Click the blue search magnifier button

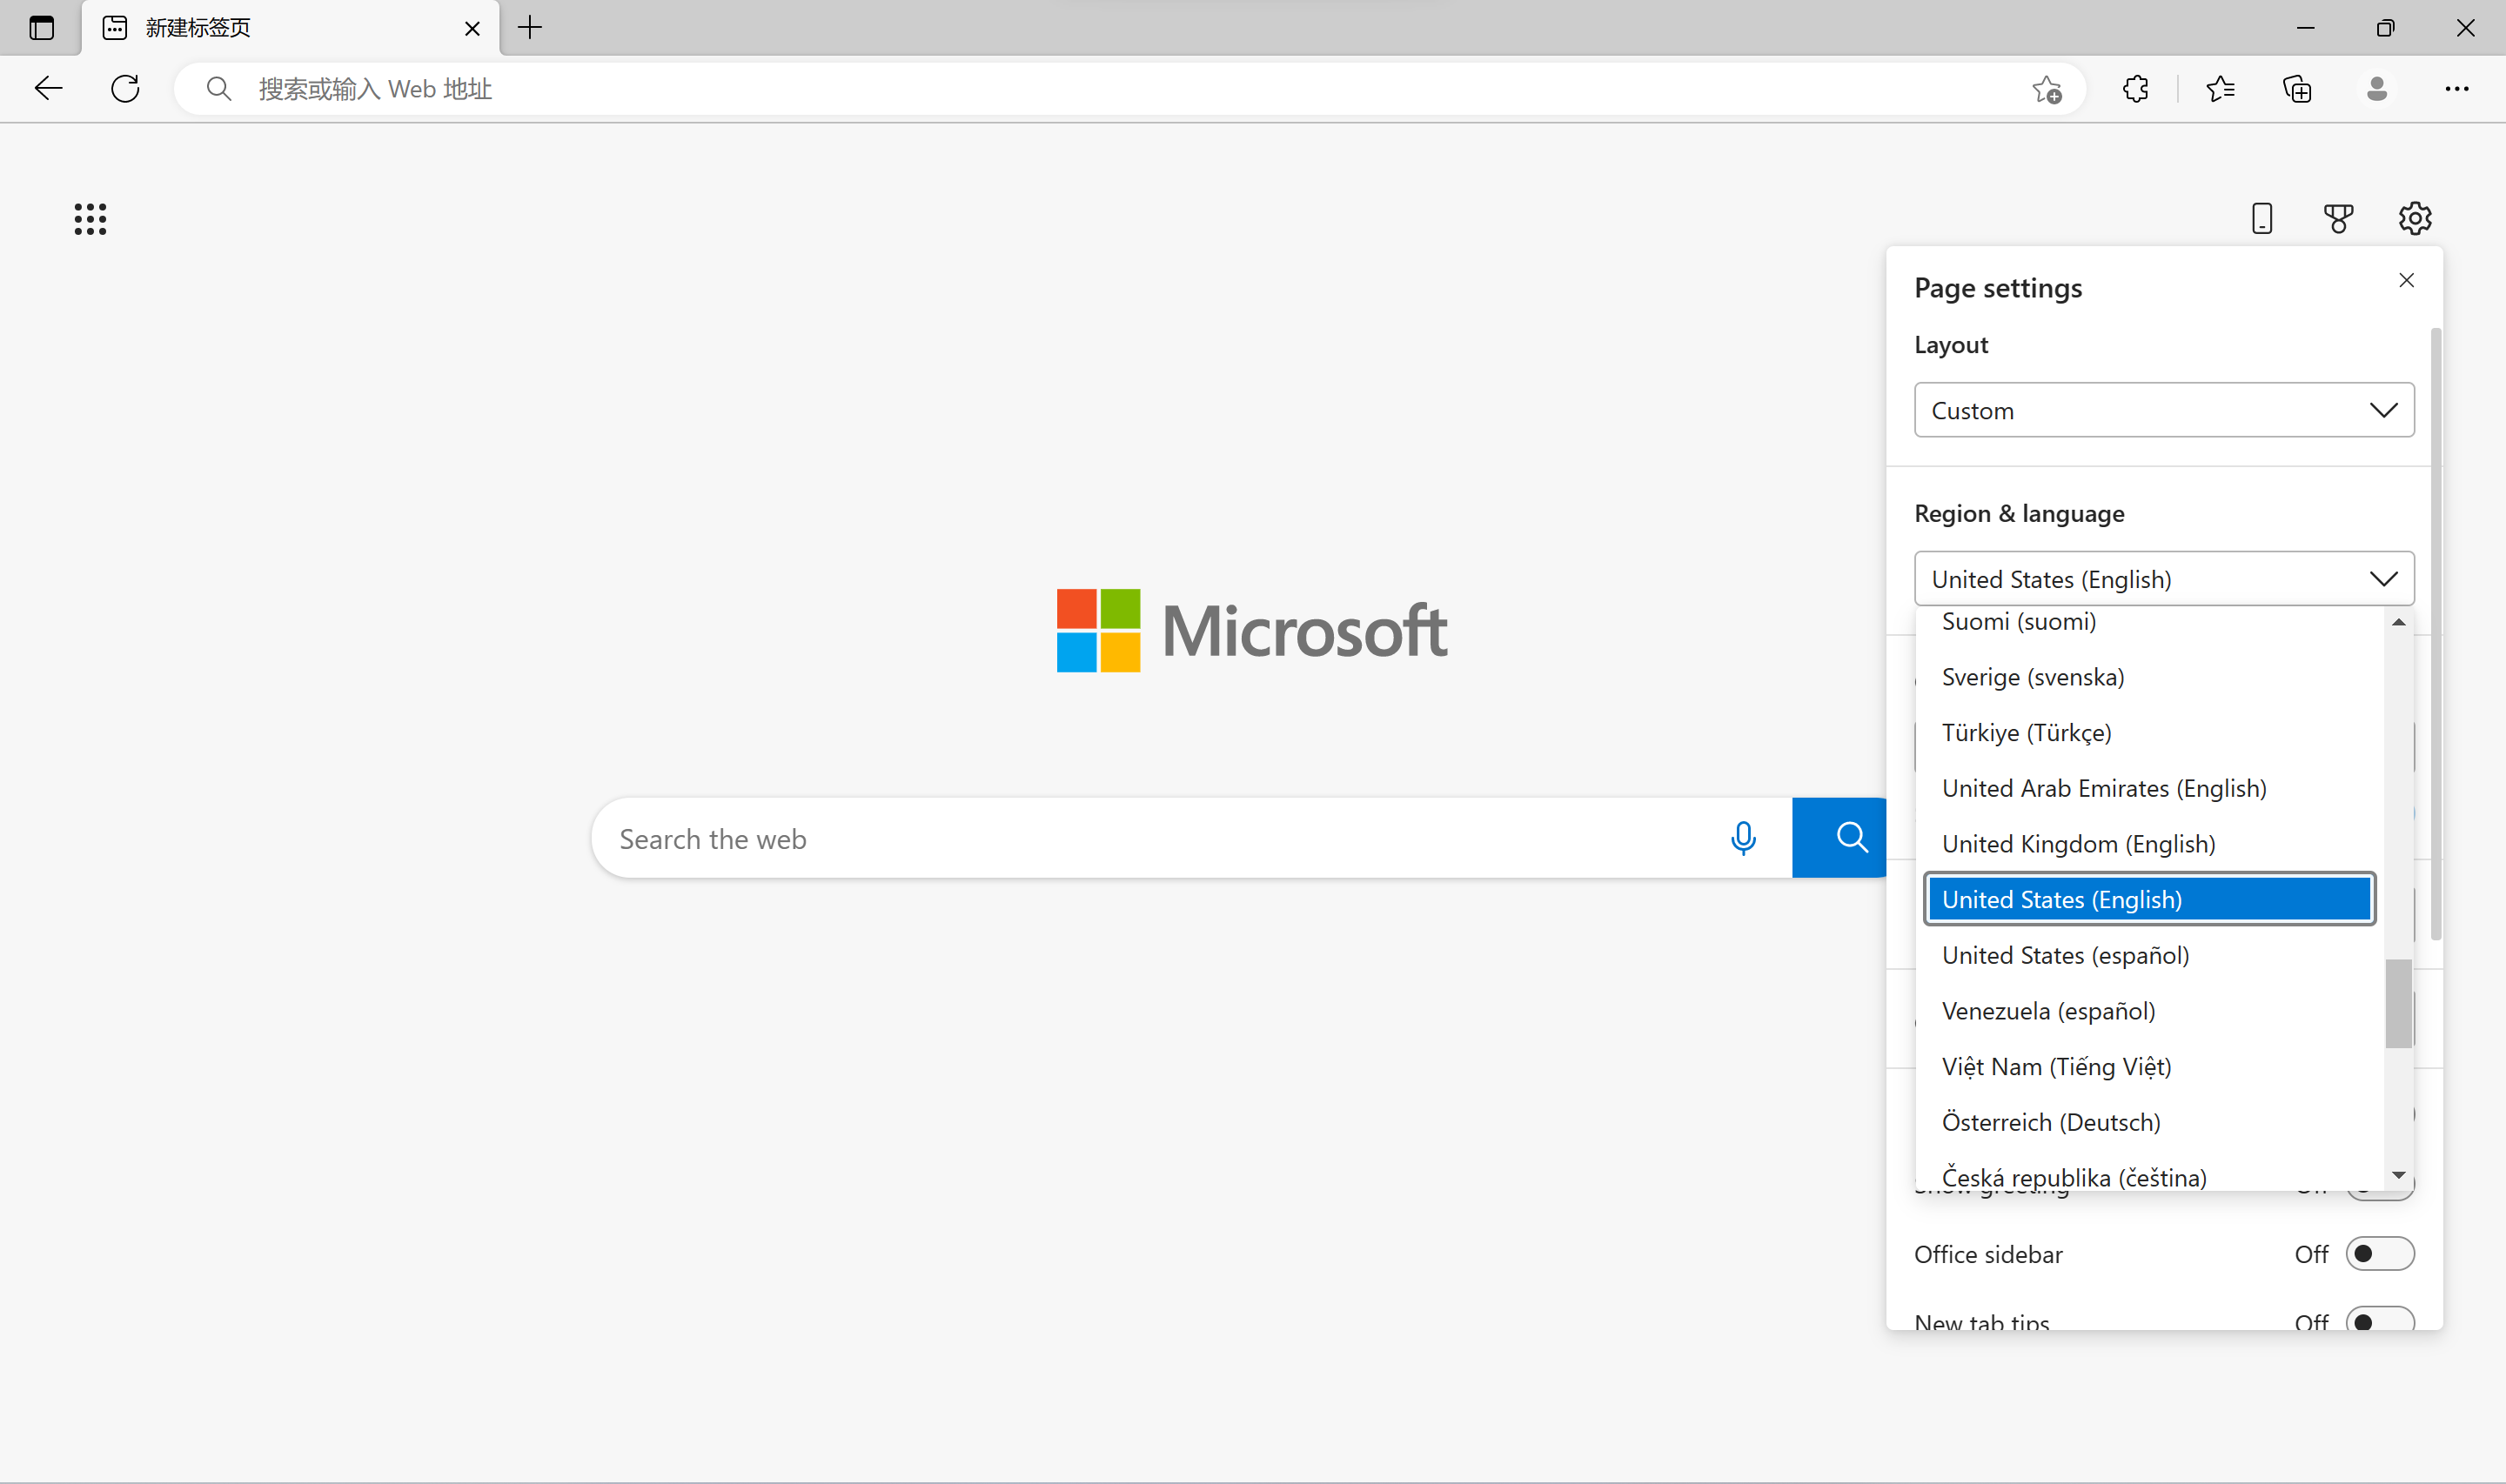click(1839, 838)
